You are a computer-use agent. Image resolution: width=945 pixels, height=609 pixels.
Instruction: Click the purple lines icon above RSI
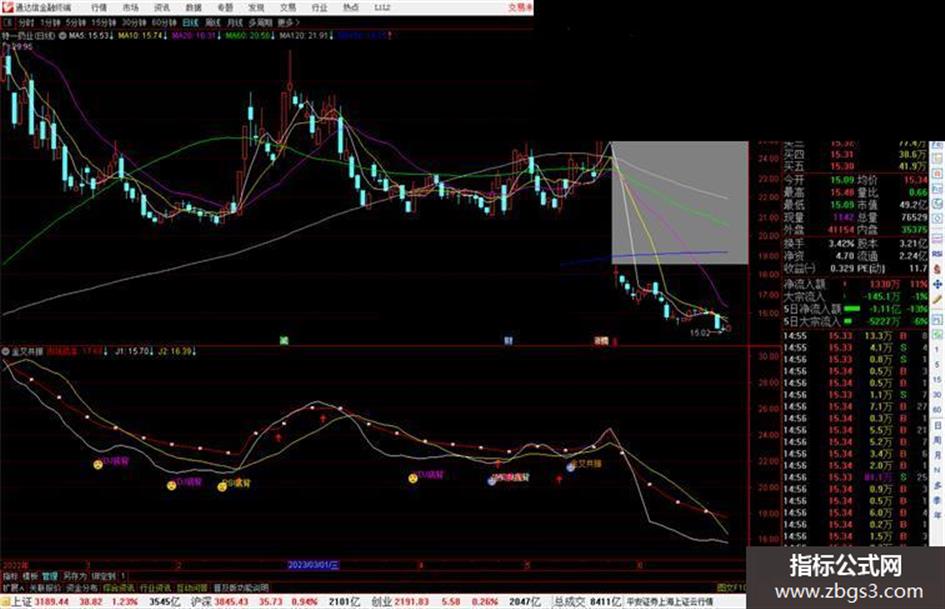(937, 239)
